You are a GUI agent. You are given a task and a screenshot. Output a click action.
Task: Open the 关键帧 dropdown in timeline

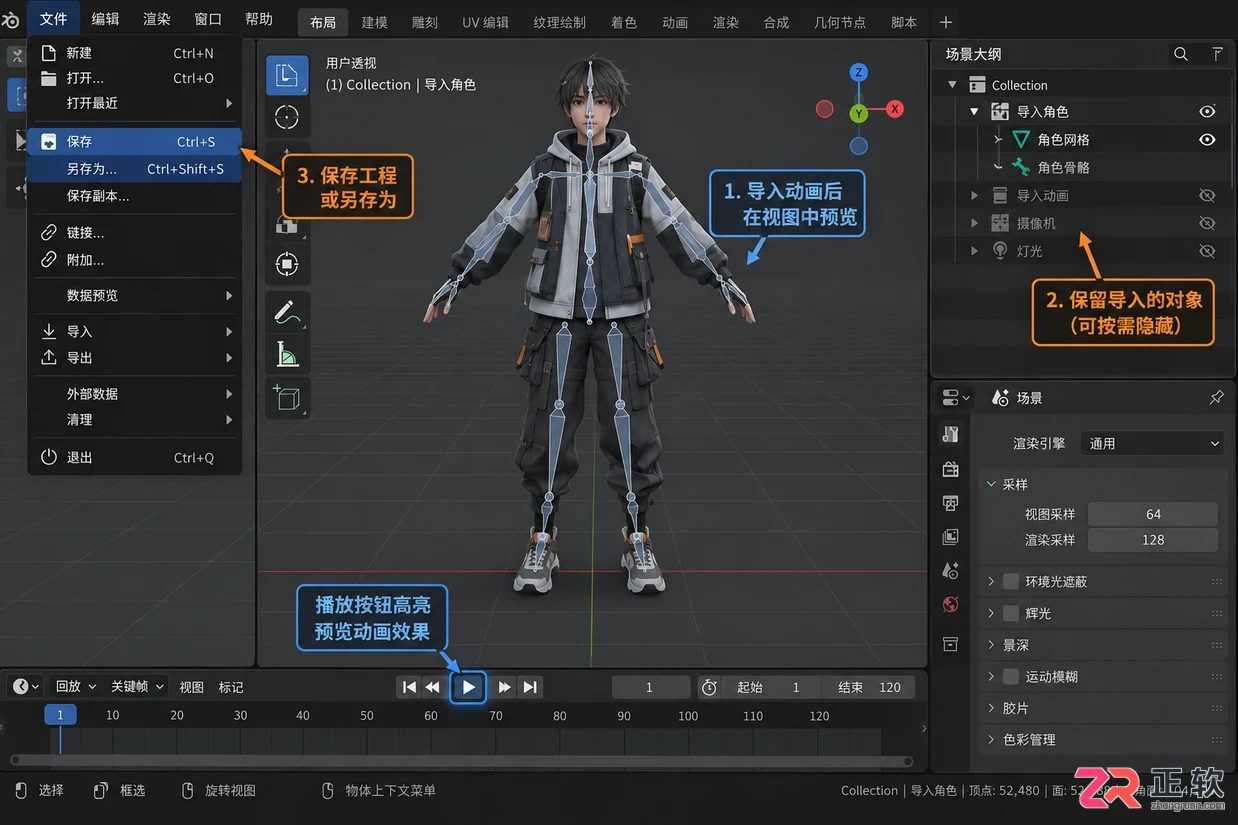[136, 686]
